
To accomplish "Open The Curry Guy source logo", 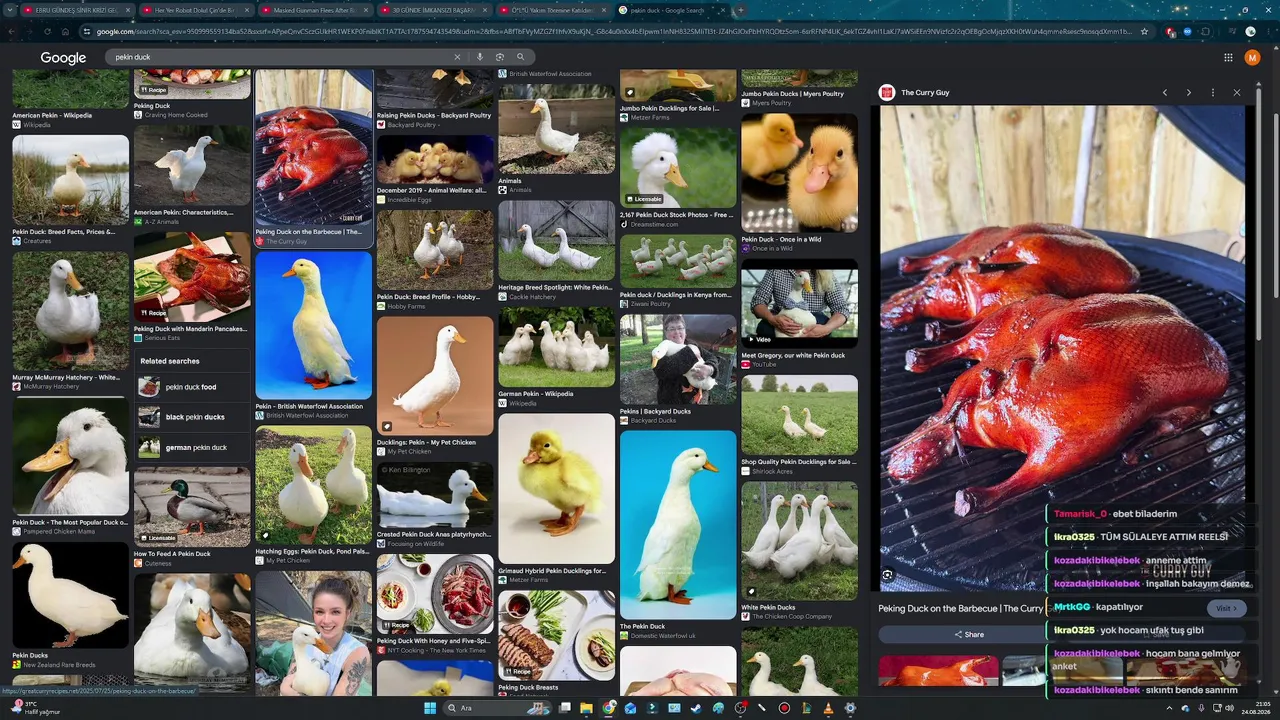I will coord(887,93).
